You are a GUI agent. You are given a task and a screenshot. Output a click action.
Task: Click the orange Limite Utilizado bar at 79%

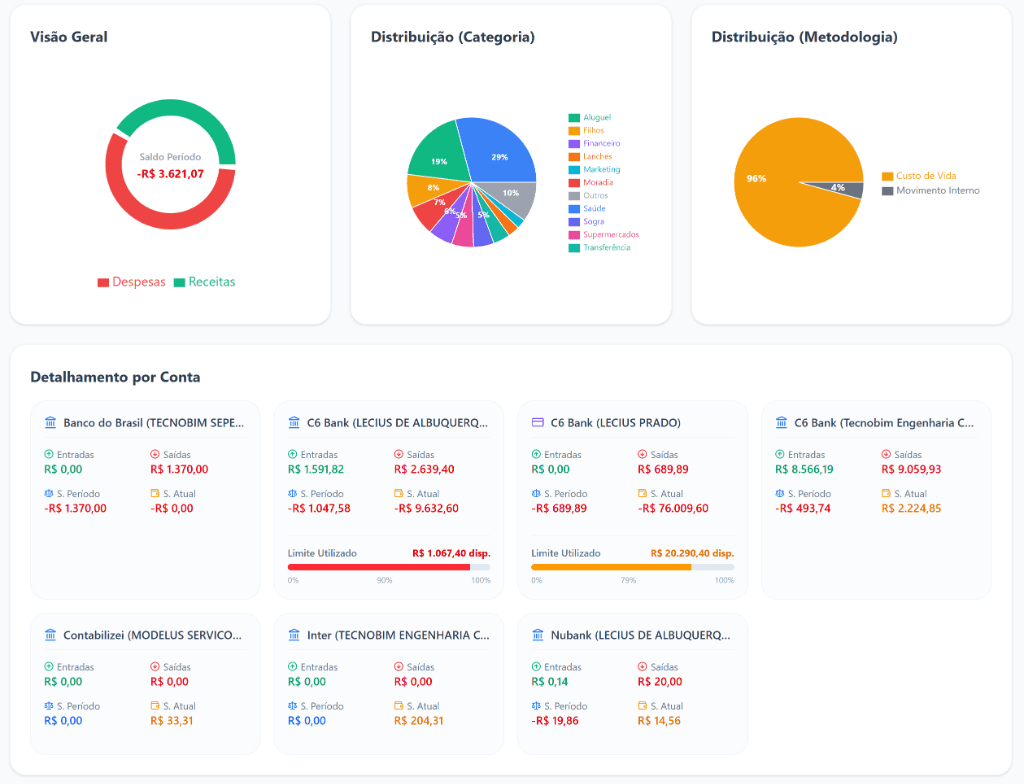[611, 567]
